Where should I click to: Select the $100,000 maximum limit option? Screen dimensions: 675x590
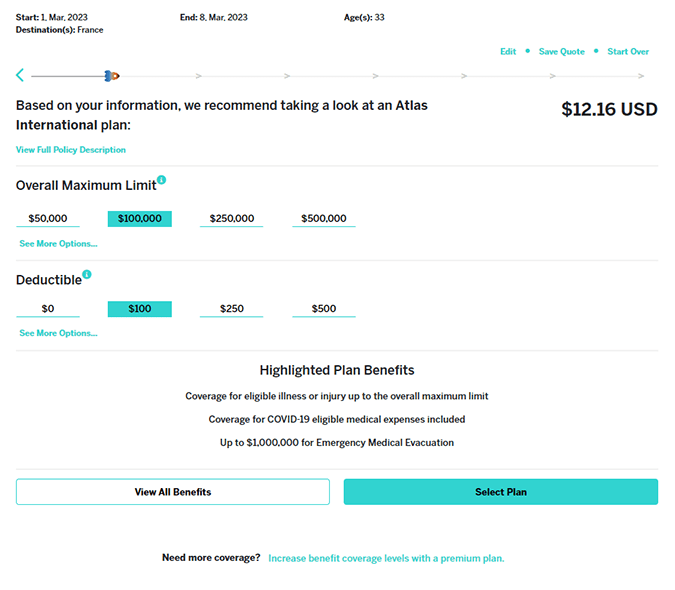coord(140,219)
